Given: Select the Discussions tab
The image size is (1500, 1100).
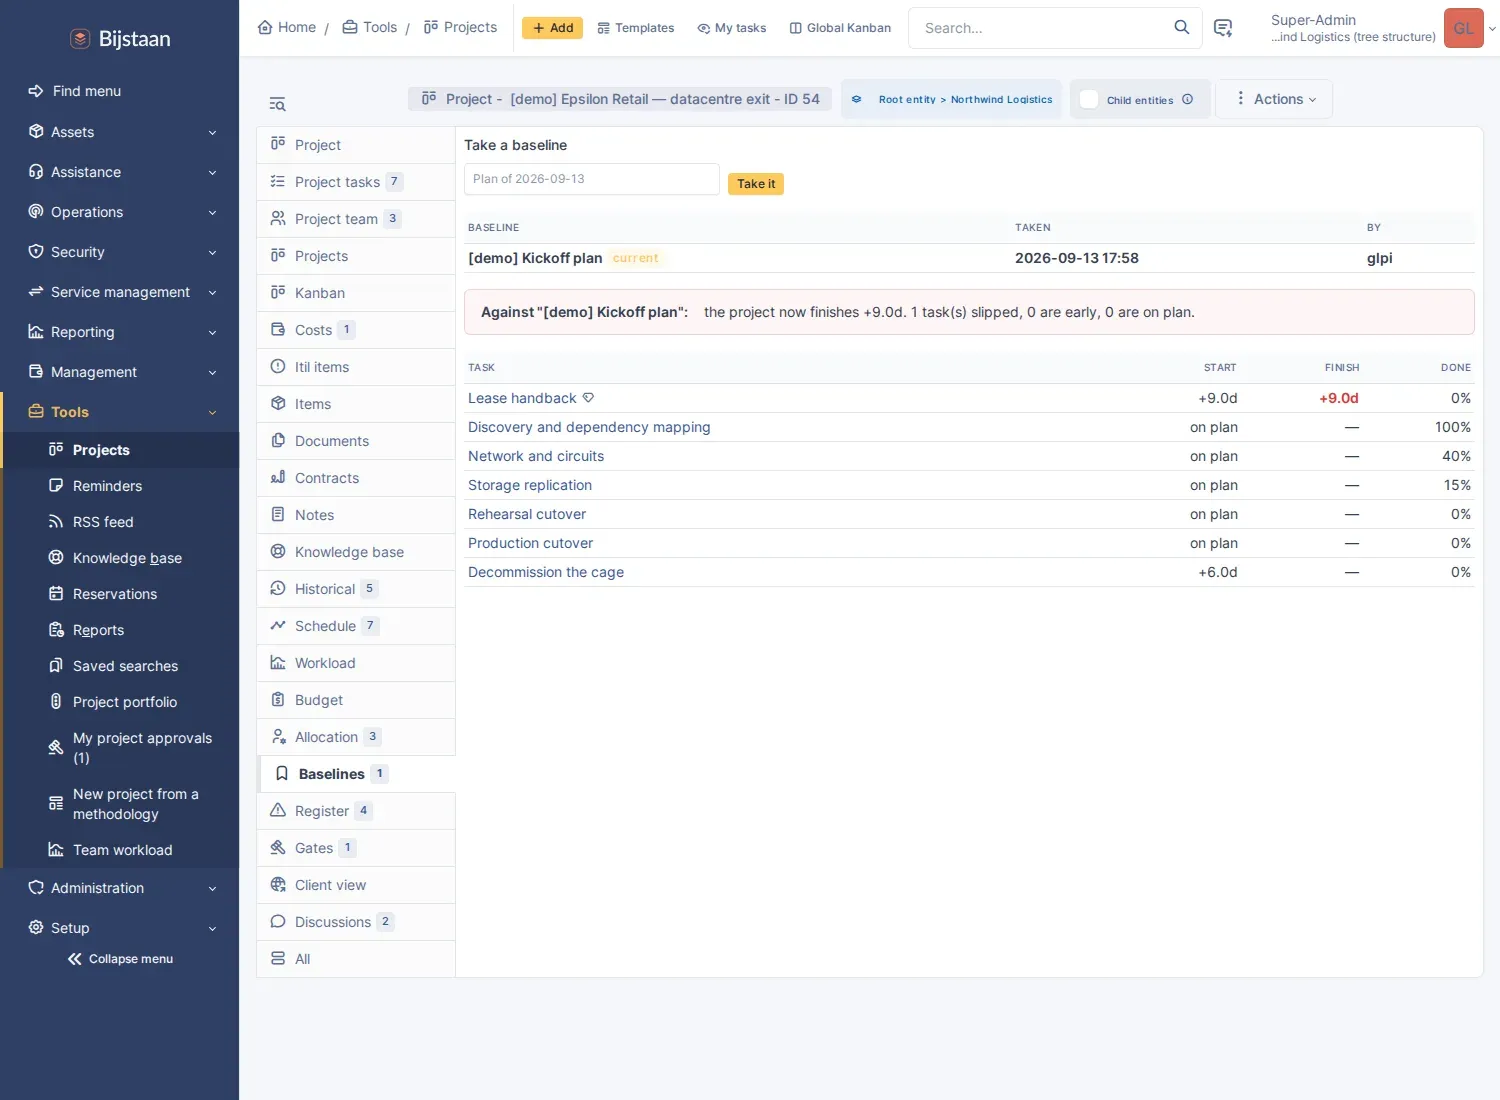Looking at the screenshot, I should coord(356,922).
